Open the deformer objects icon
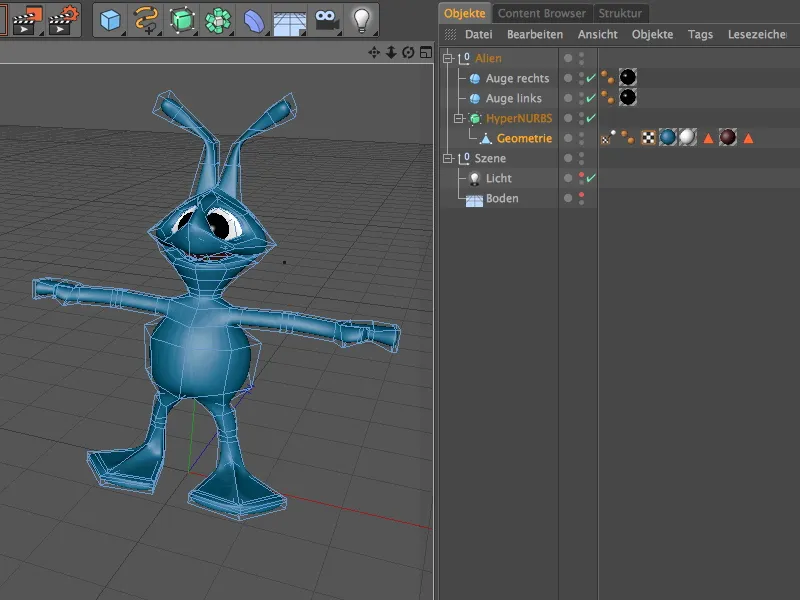800x600 pixels. (x=254, y=21)
